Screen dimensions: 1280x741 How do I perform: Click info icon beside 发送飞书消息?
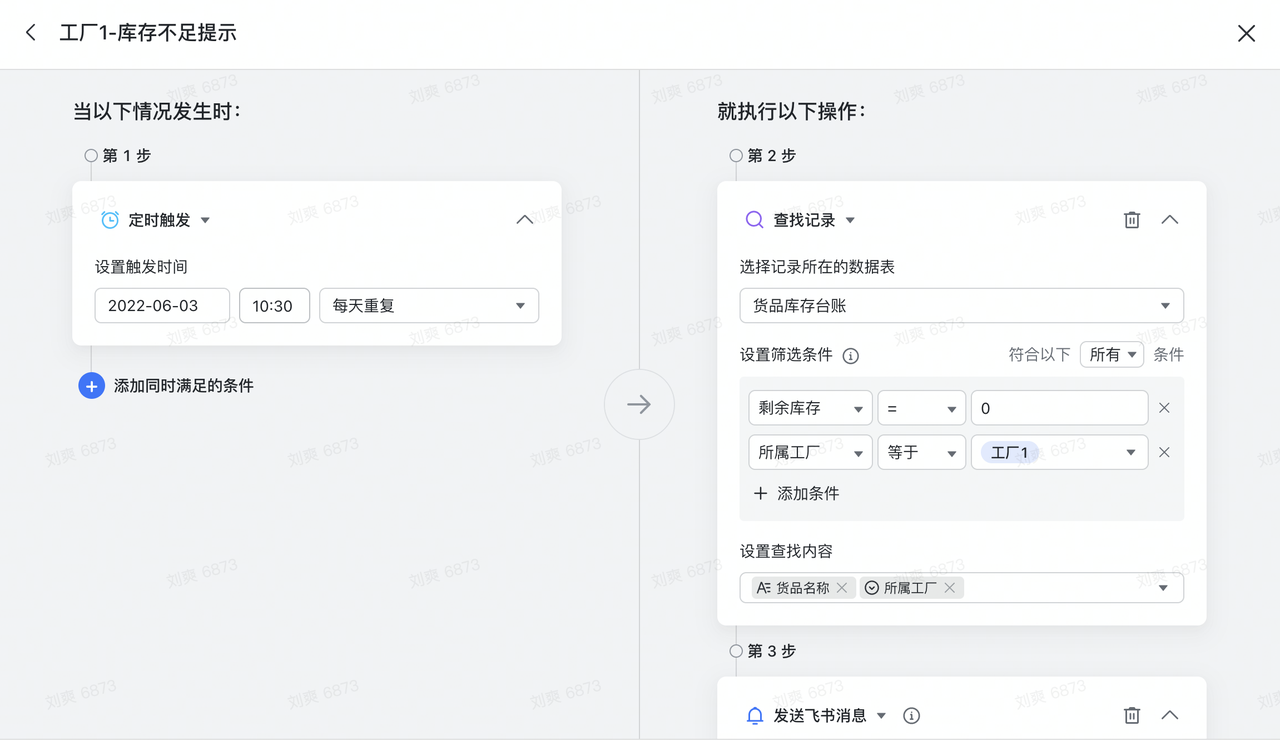point(911,715)
